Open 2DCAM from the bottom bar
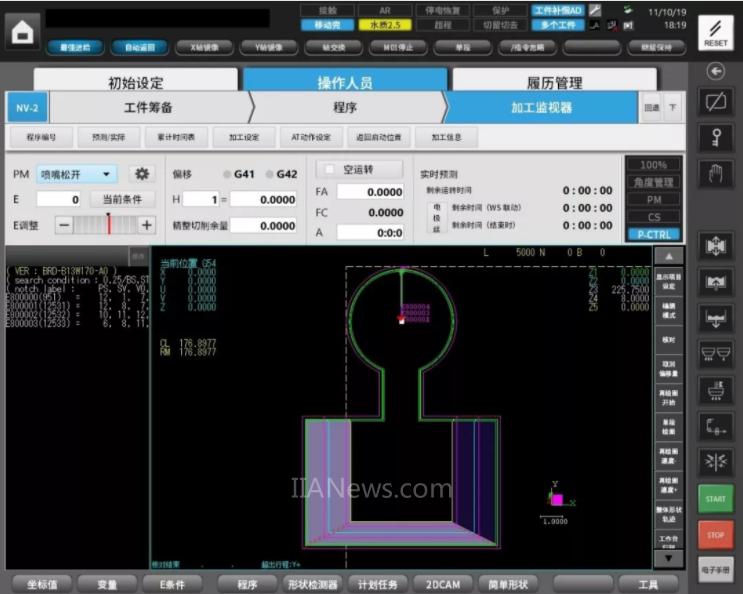This screenshot has width=743, height=594. coord(442,584)
